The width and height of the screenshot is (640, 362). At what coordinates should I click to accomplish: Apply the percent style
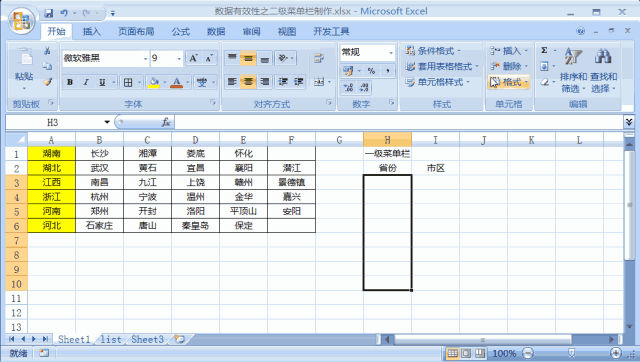click(371, 71)
